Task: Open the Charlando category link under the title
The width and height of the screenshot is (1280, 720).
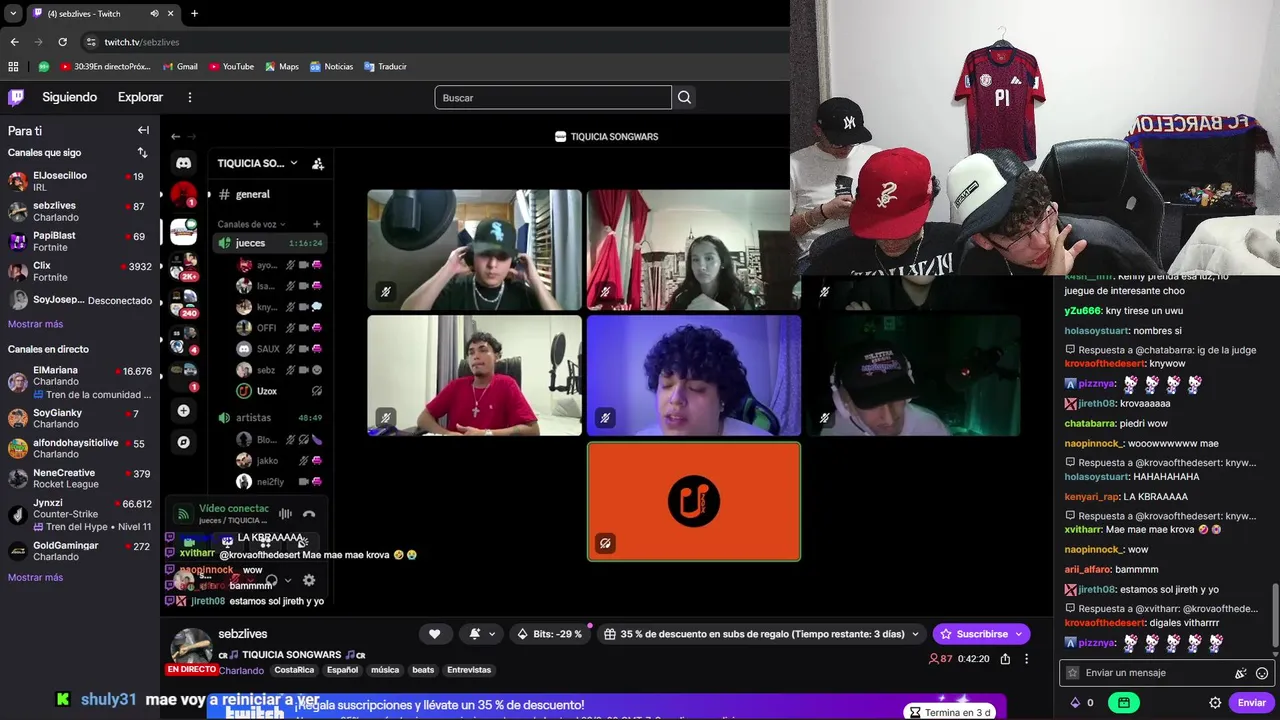Action: [x=240, y=671]
